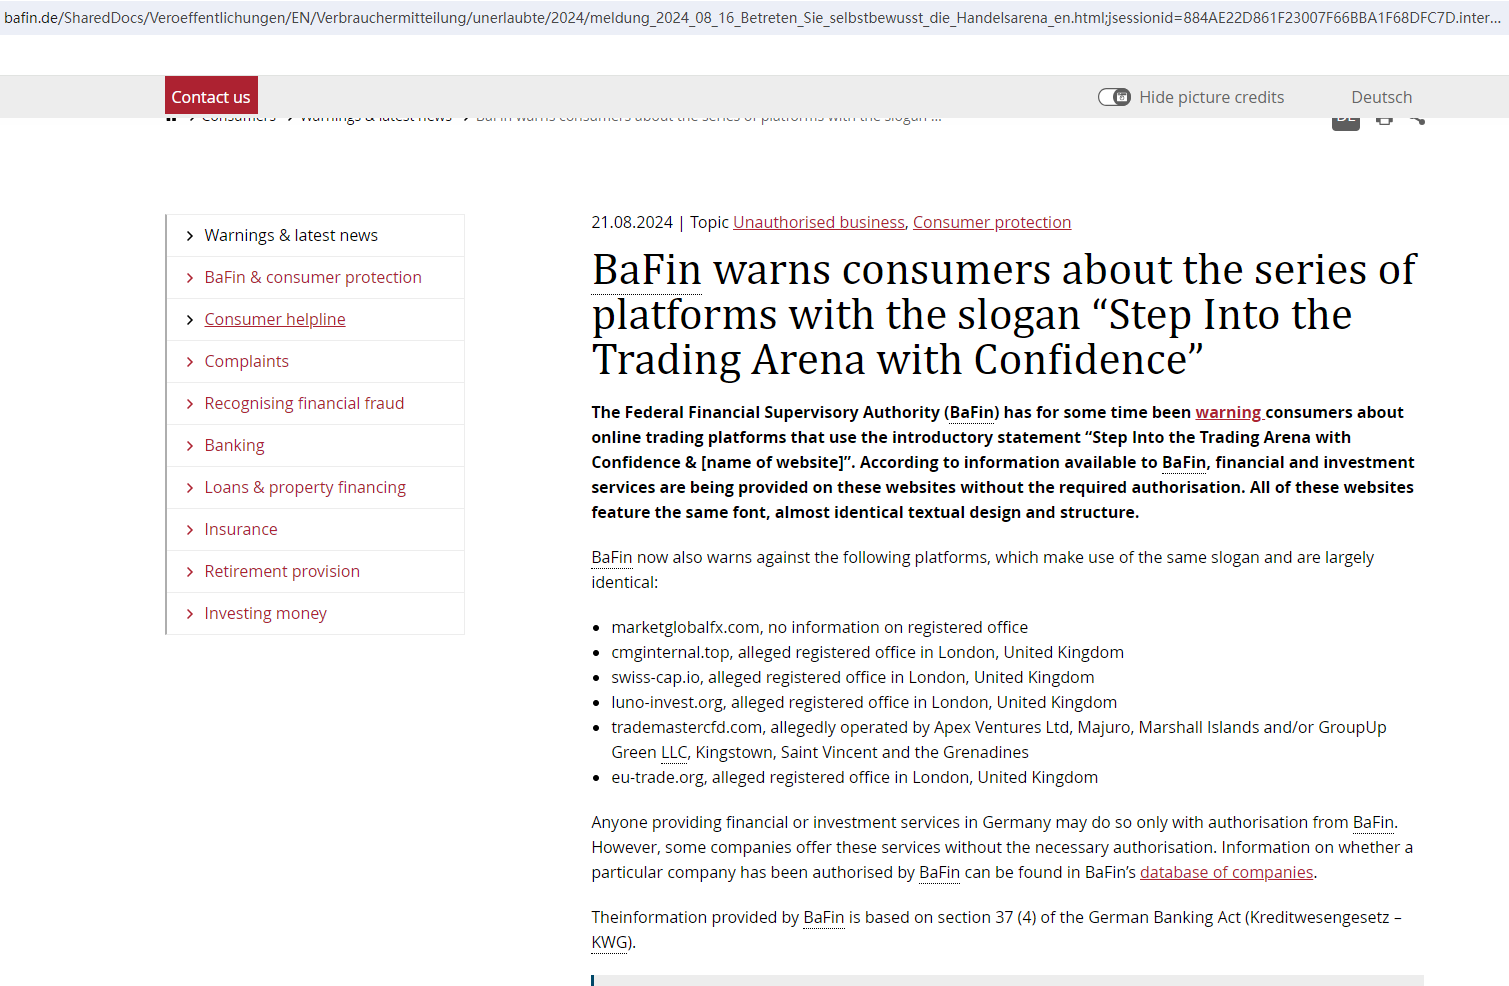Screen dimensions: 1509x986
Task: Open the Consumer helpline link
Action: [275, 319]
